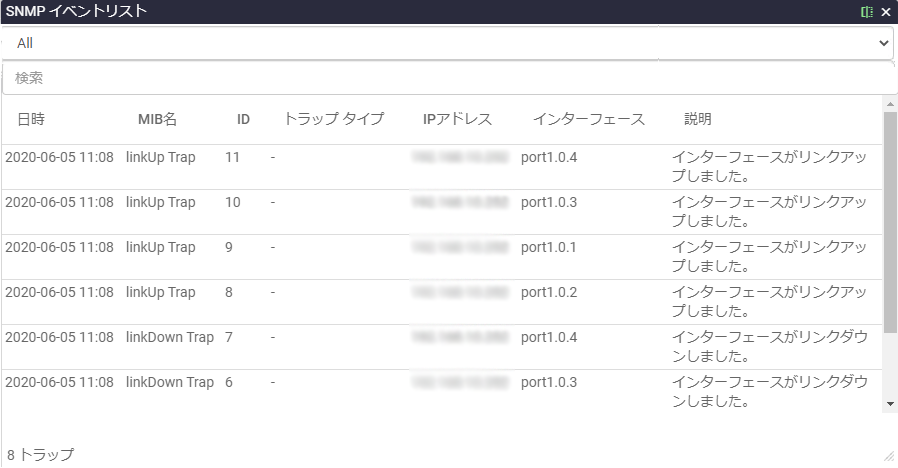The height and width of the screenshot is (468, 898).
Task: Click the インターフェース column header
Action: coord(589,119)
